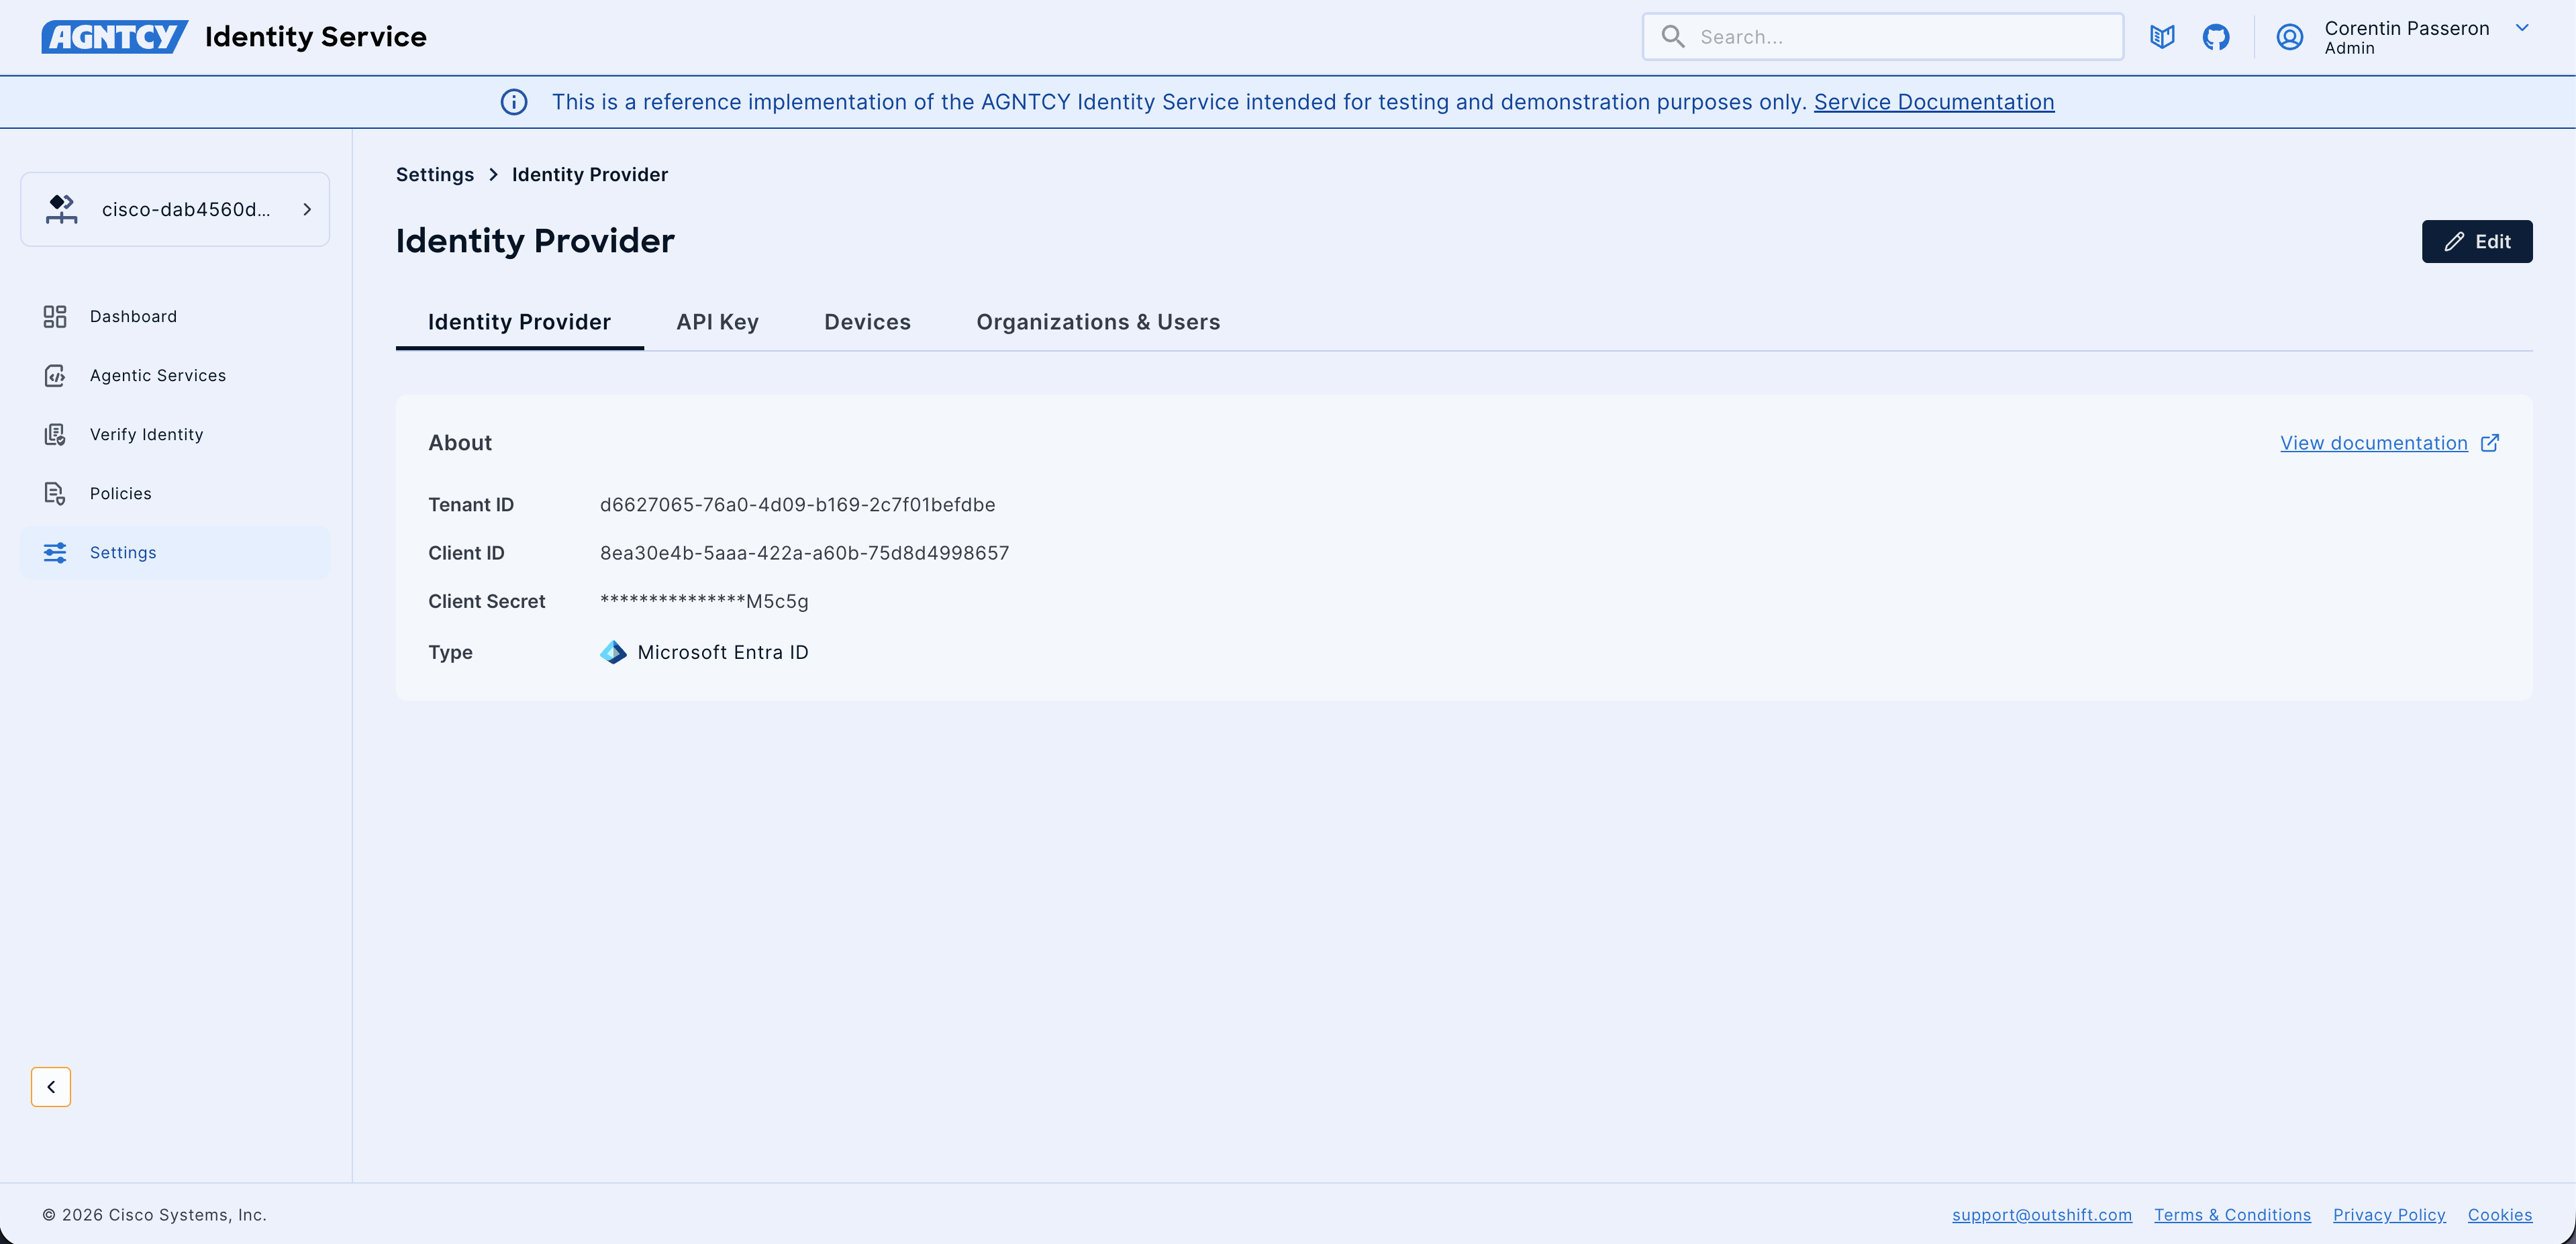
Task: Click the user profile avatar icon
Action: (x=2290, y=37)
